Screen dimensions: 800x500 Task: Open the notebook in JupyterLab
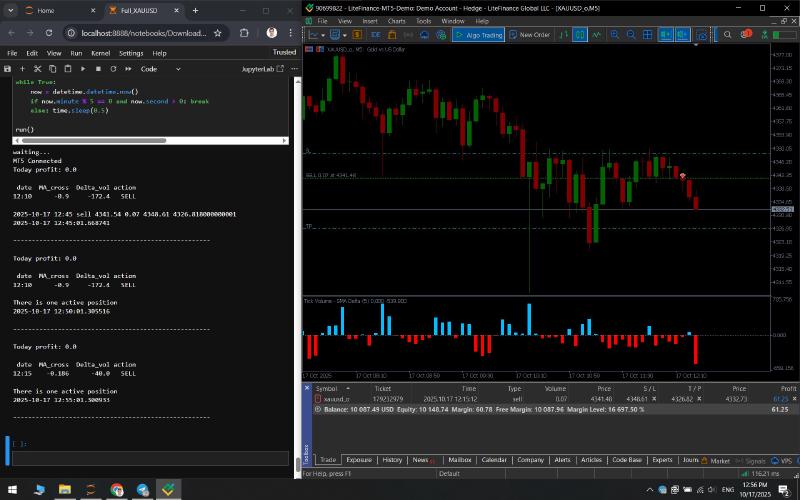[262, 69]
